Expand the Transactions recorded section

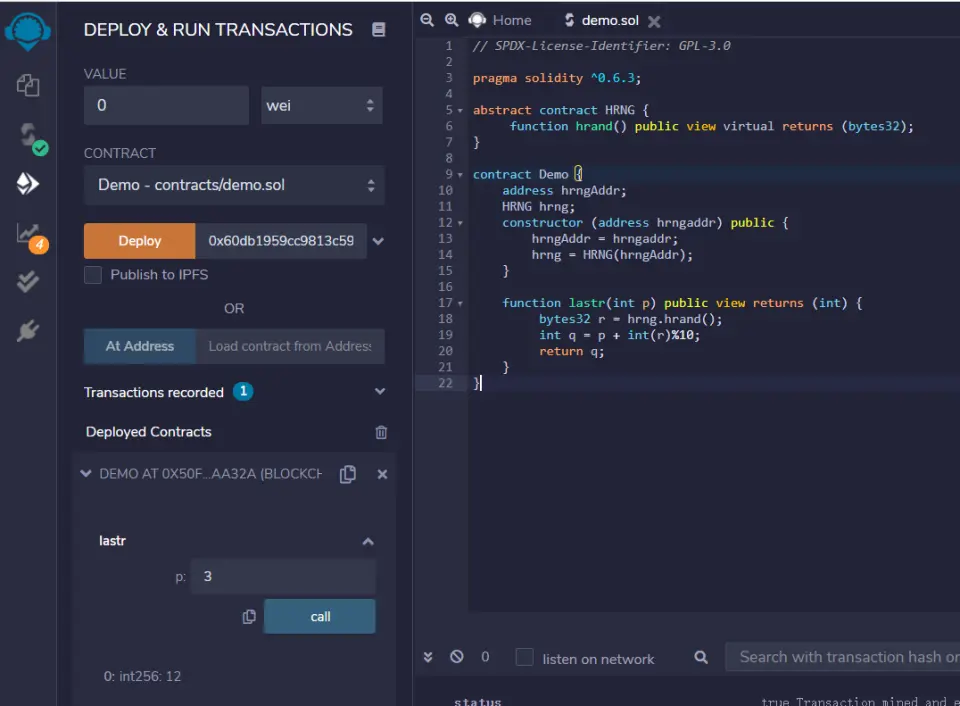coord(379,392)
